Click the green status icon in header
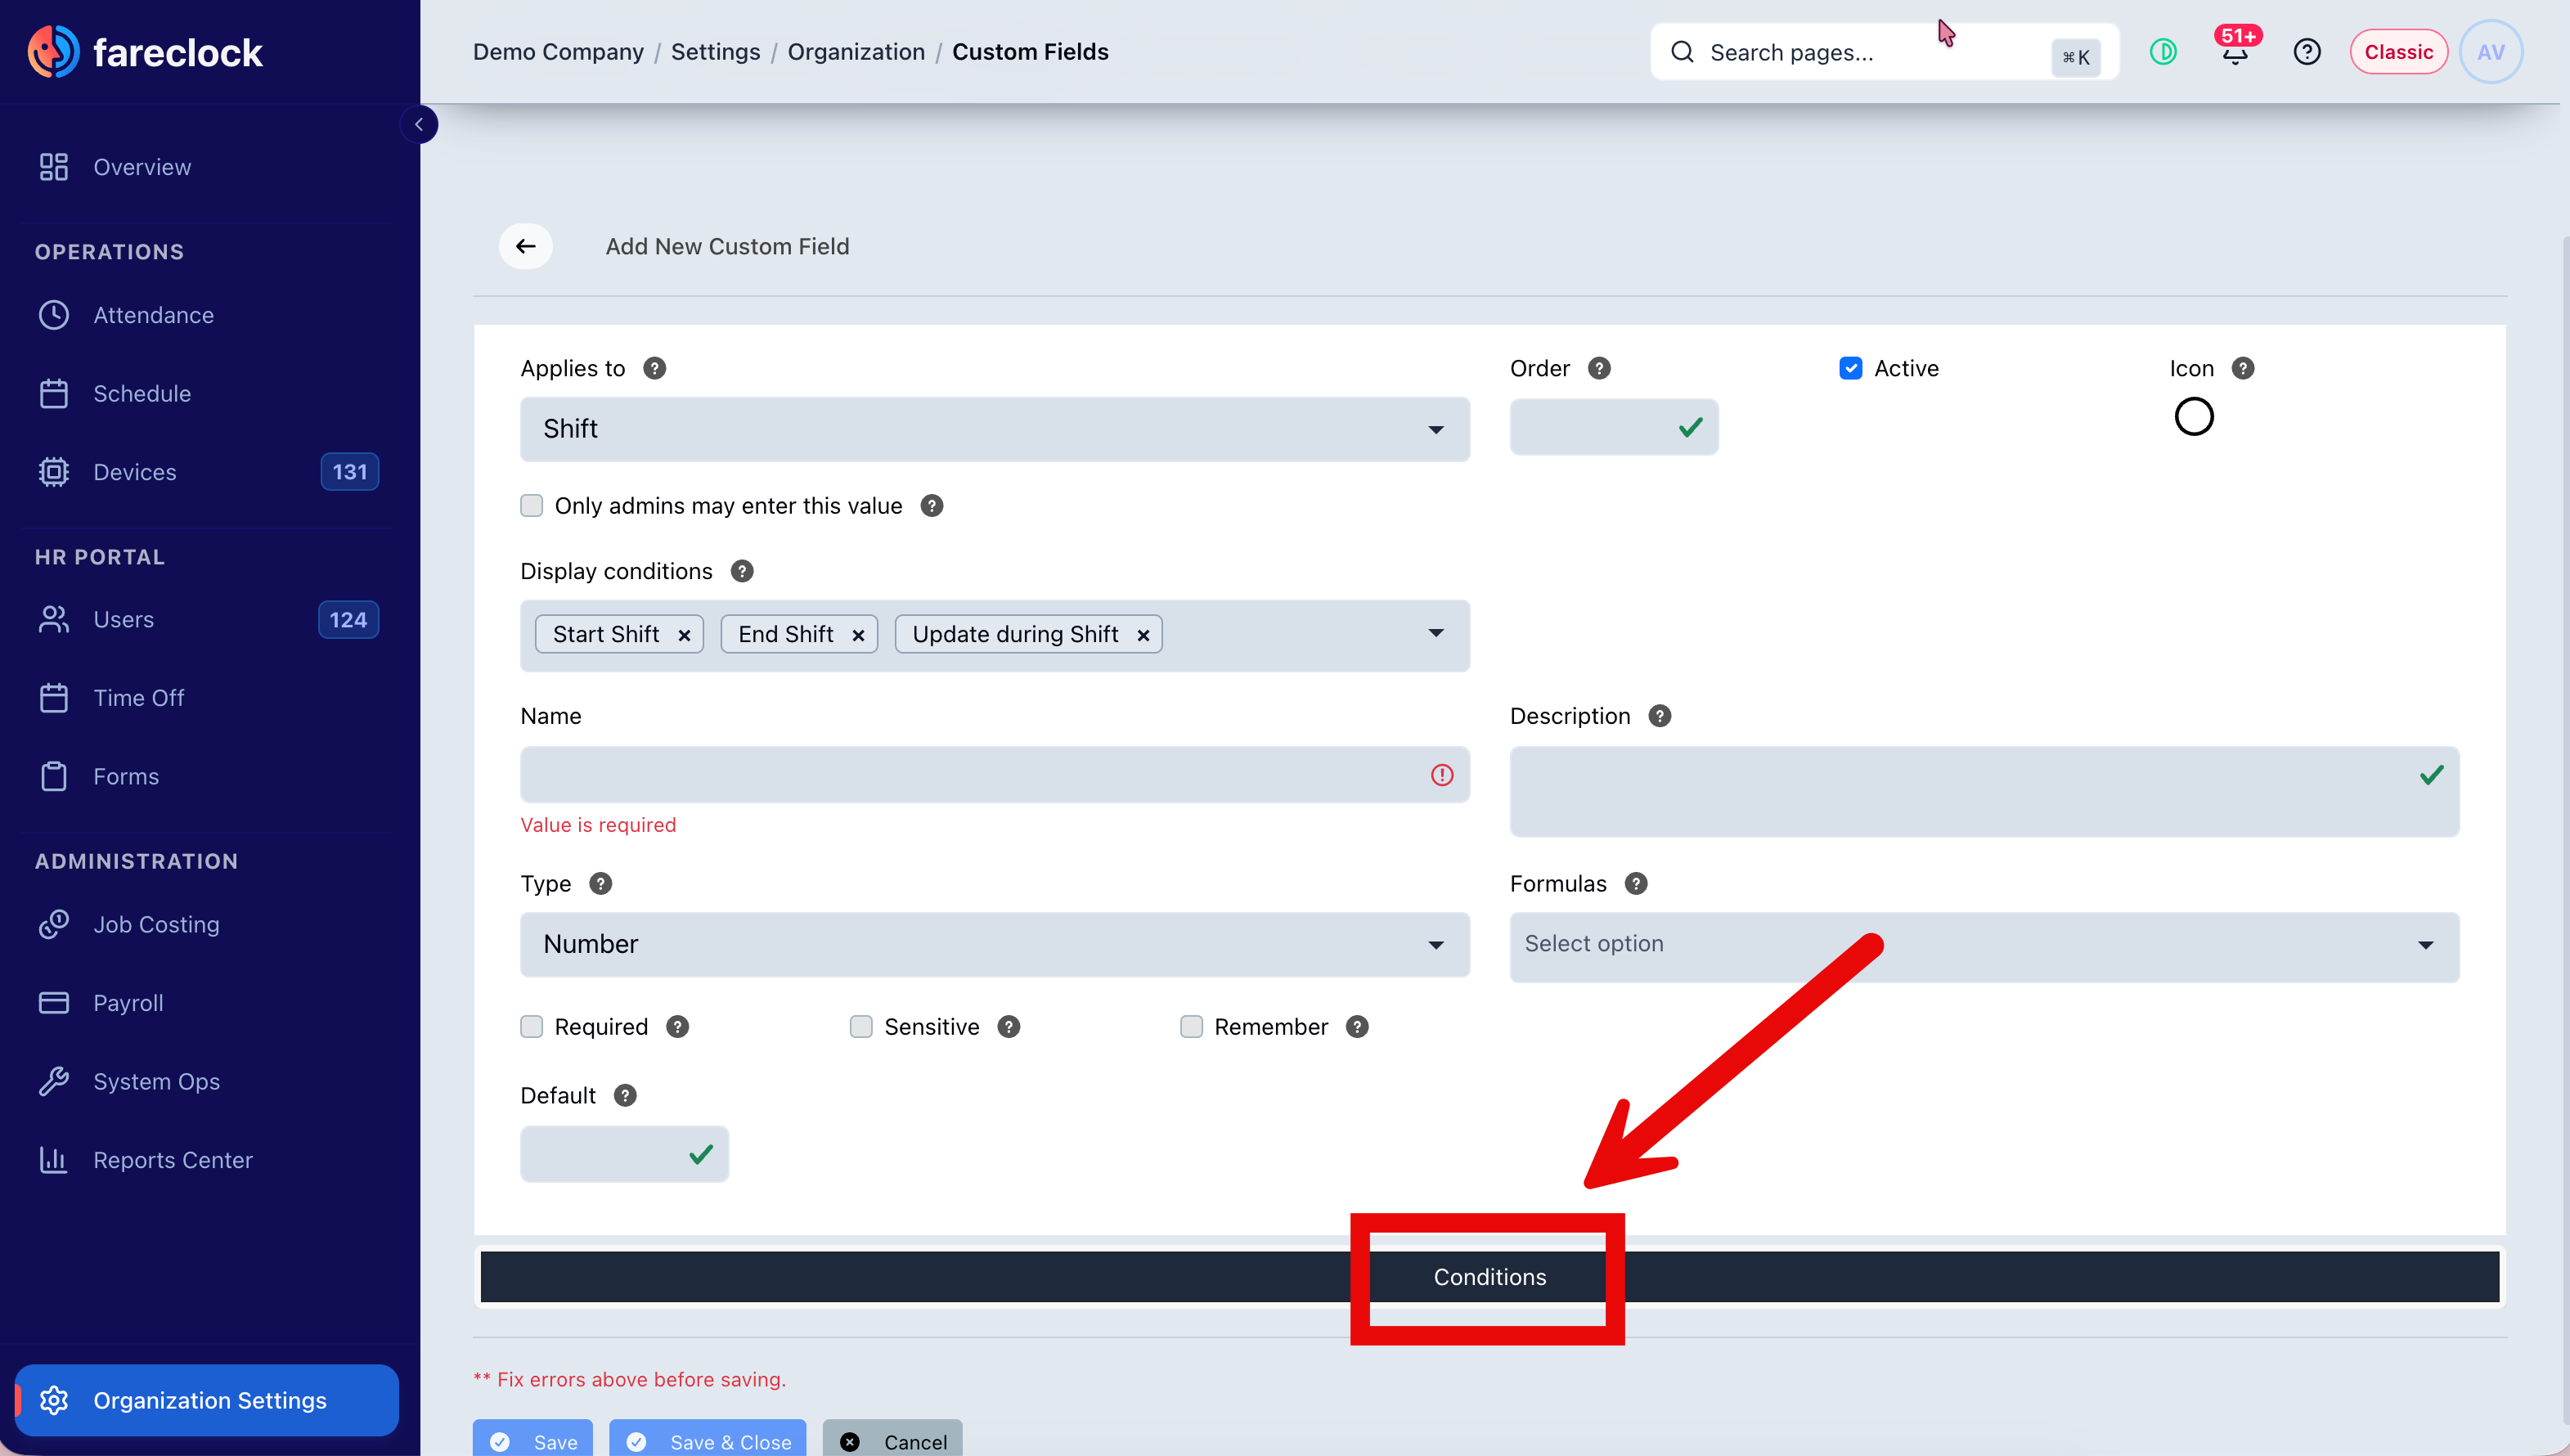 tap(2163, 52)
